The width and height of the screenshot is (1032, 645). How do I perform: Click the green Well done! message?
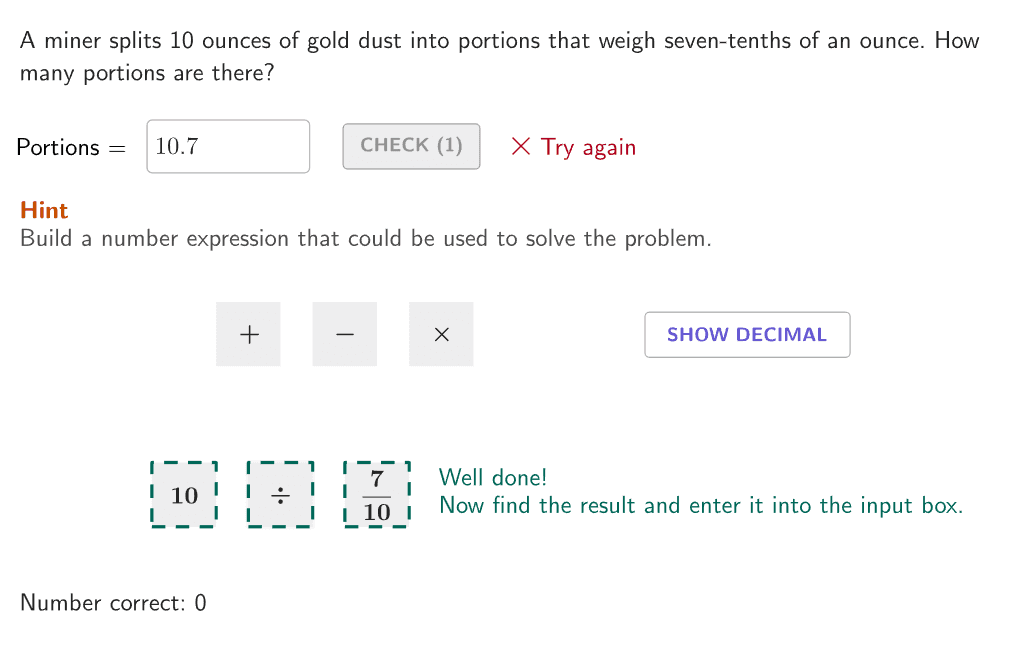point(493,478)
